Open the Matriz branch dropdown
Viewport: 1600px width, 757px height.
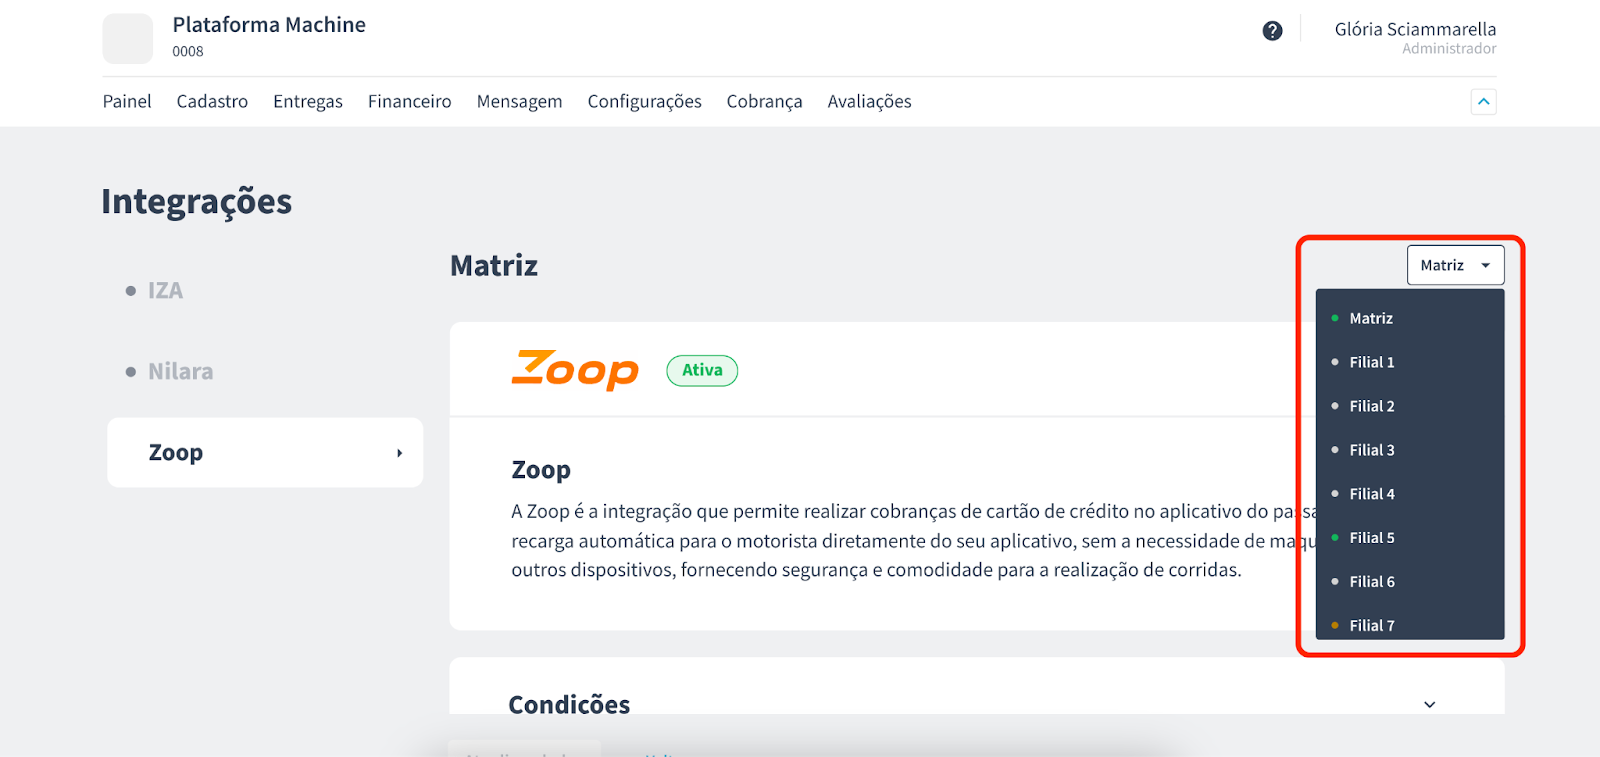click(1455, 265)
